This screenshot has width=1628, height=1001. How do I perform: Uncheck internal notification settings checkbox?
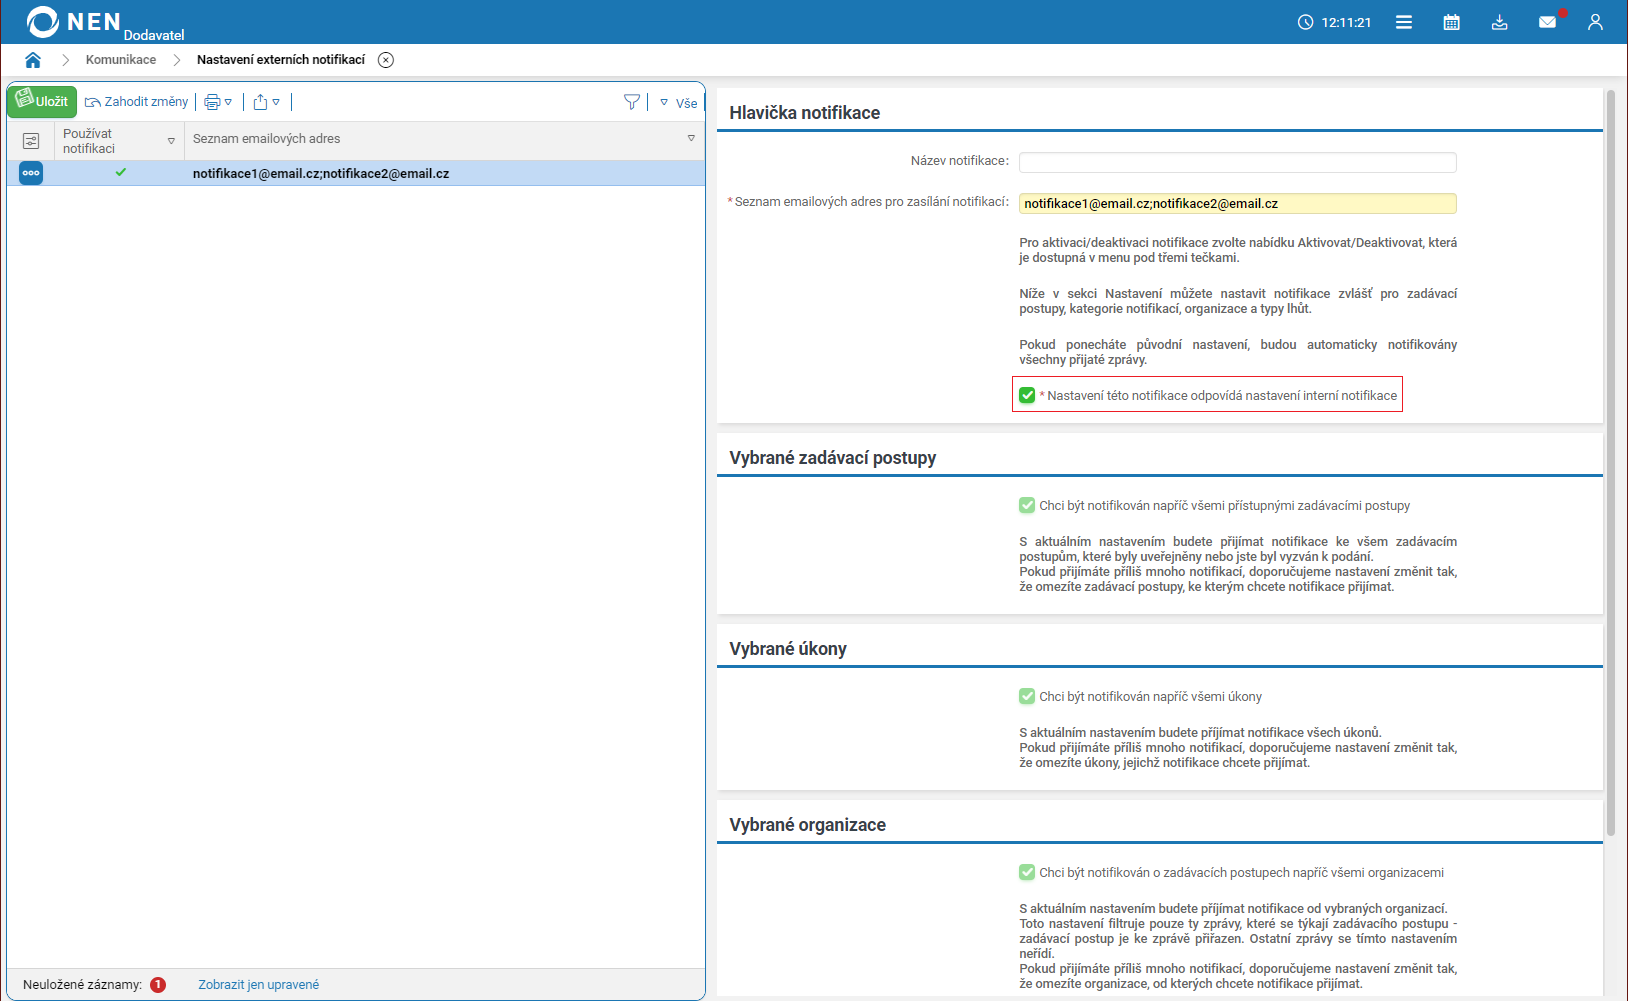1027,395
